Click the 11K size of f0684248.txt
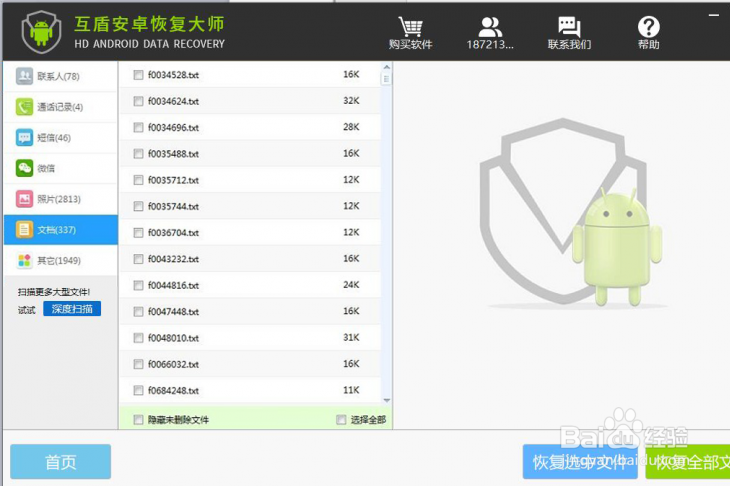Viewport: 730px width, 486px height. [x=351, y=390]
